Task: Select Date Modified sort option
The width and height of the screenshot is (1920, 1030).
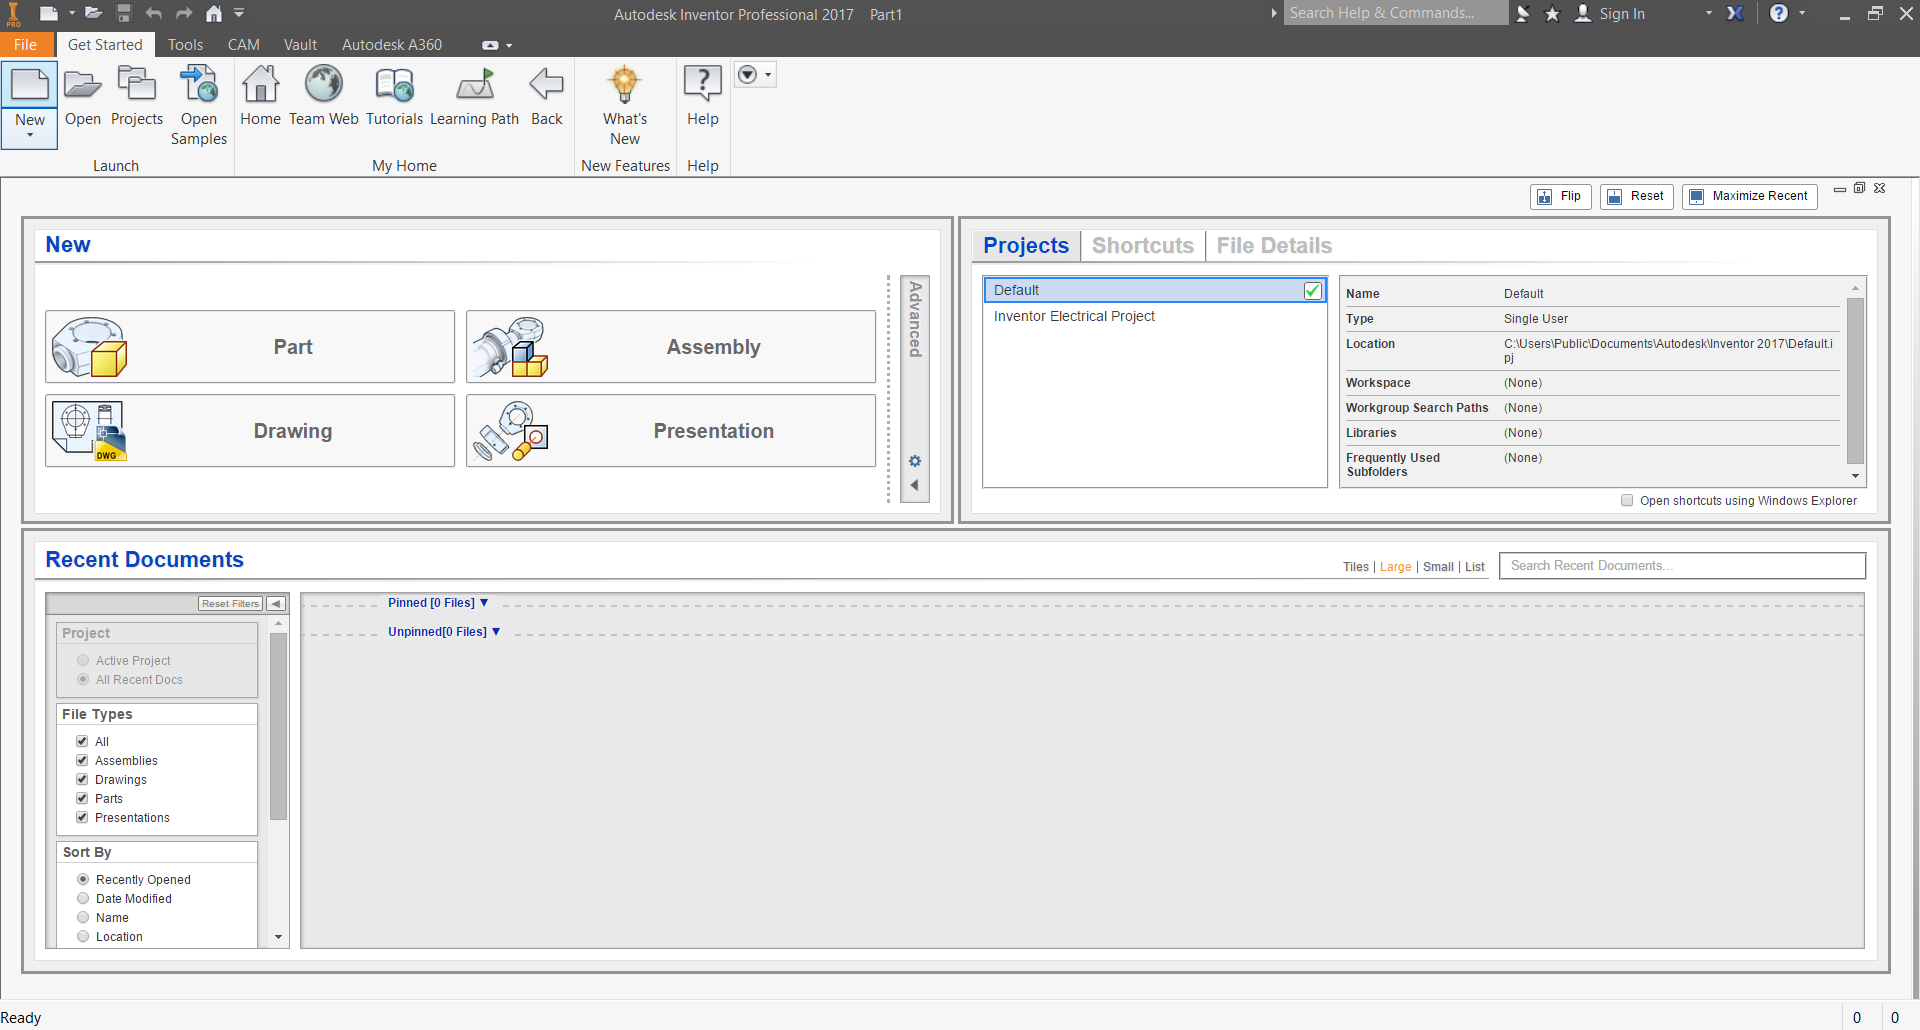Action: 83,898
